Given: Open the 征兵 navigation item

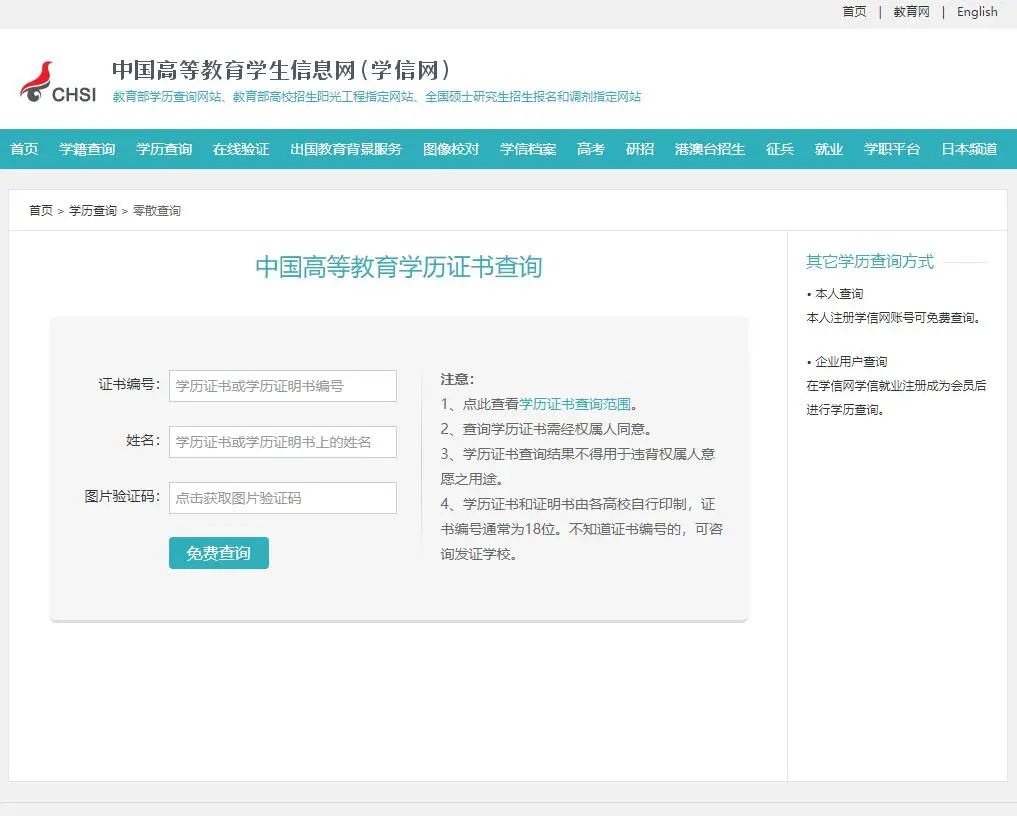Looking at the screenshot, I should point(780,149).
